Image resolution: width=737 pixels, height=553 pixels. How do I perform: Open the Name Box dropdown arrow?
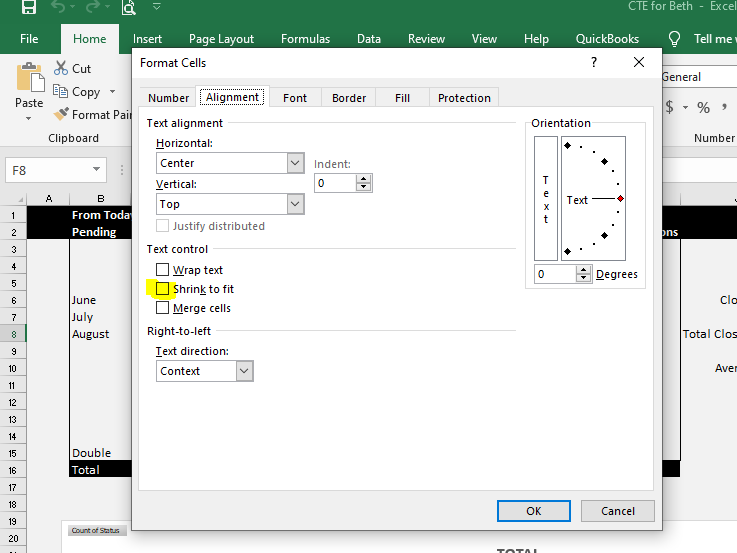pyautogui.click(x=96, y=170)
